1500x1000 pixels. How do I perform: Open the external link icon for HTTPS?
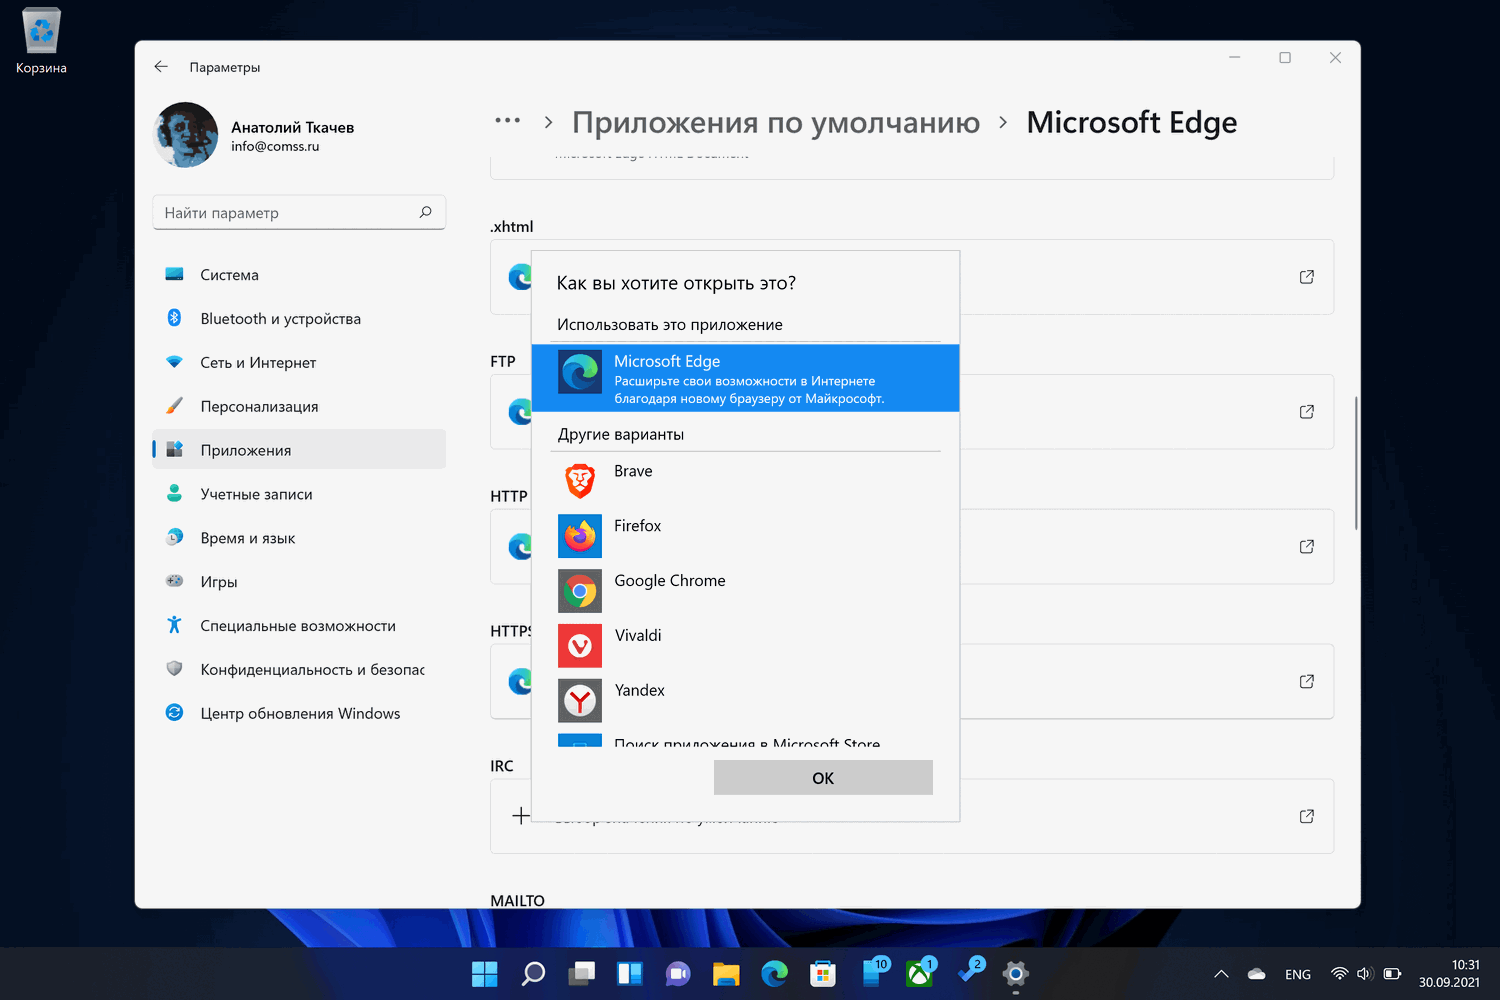[1306, 682]
